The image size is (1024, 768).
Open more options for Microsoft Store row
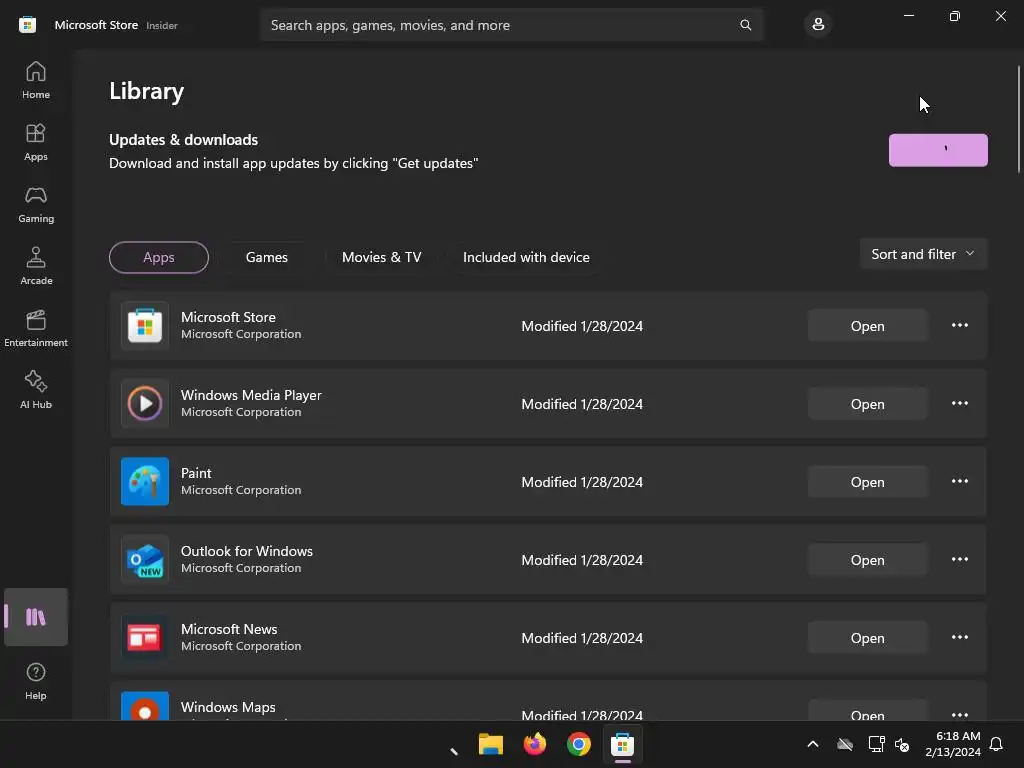[959, 325]
